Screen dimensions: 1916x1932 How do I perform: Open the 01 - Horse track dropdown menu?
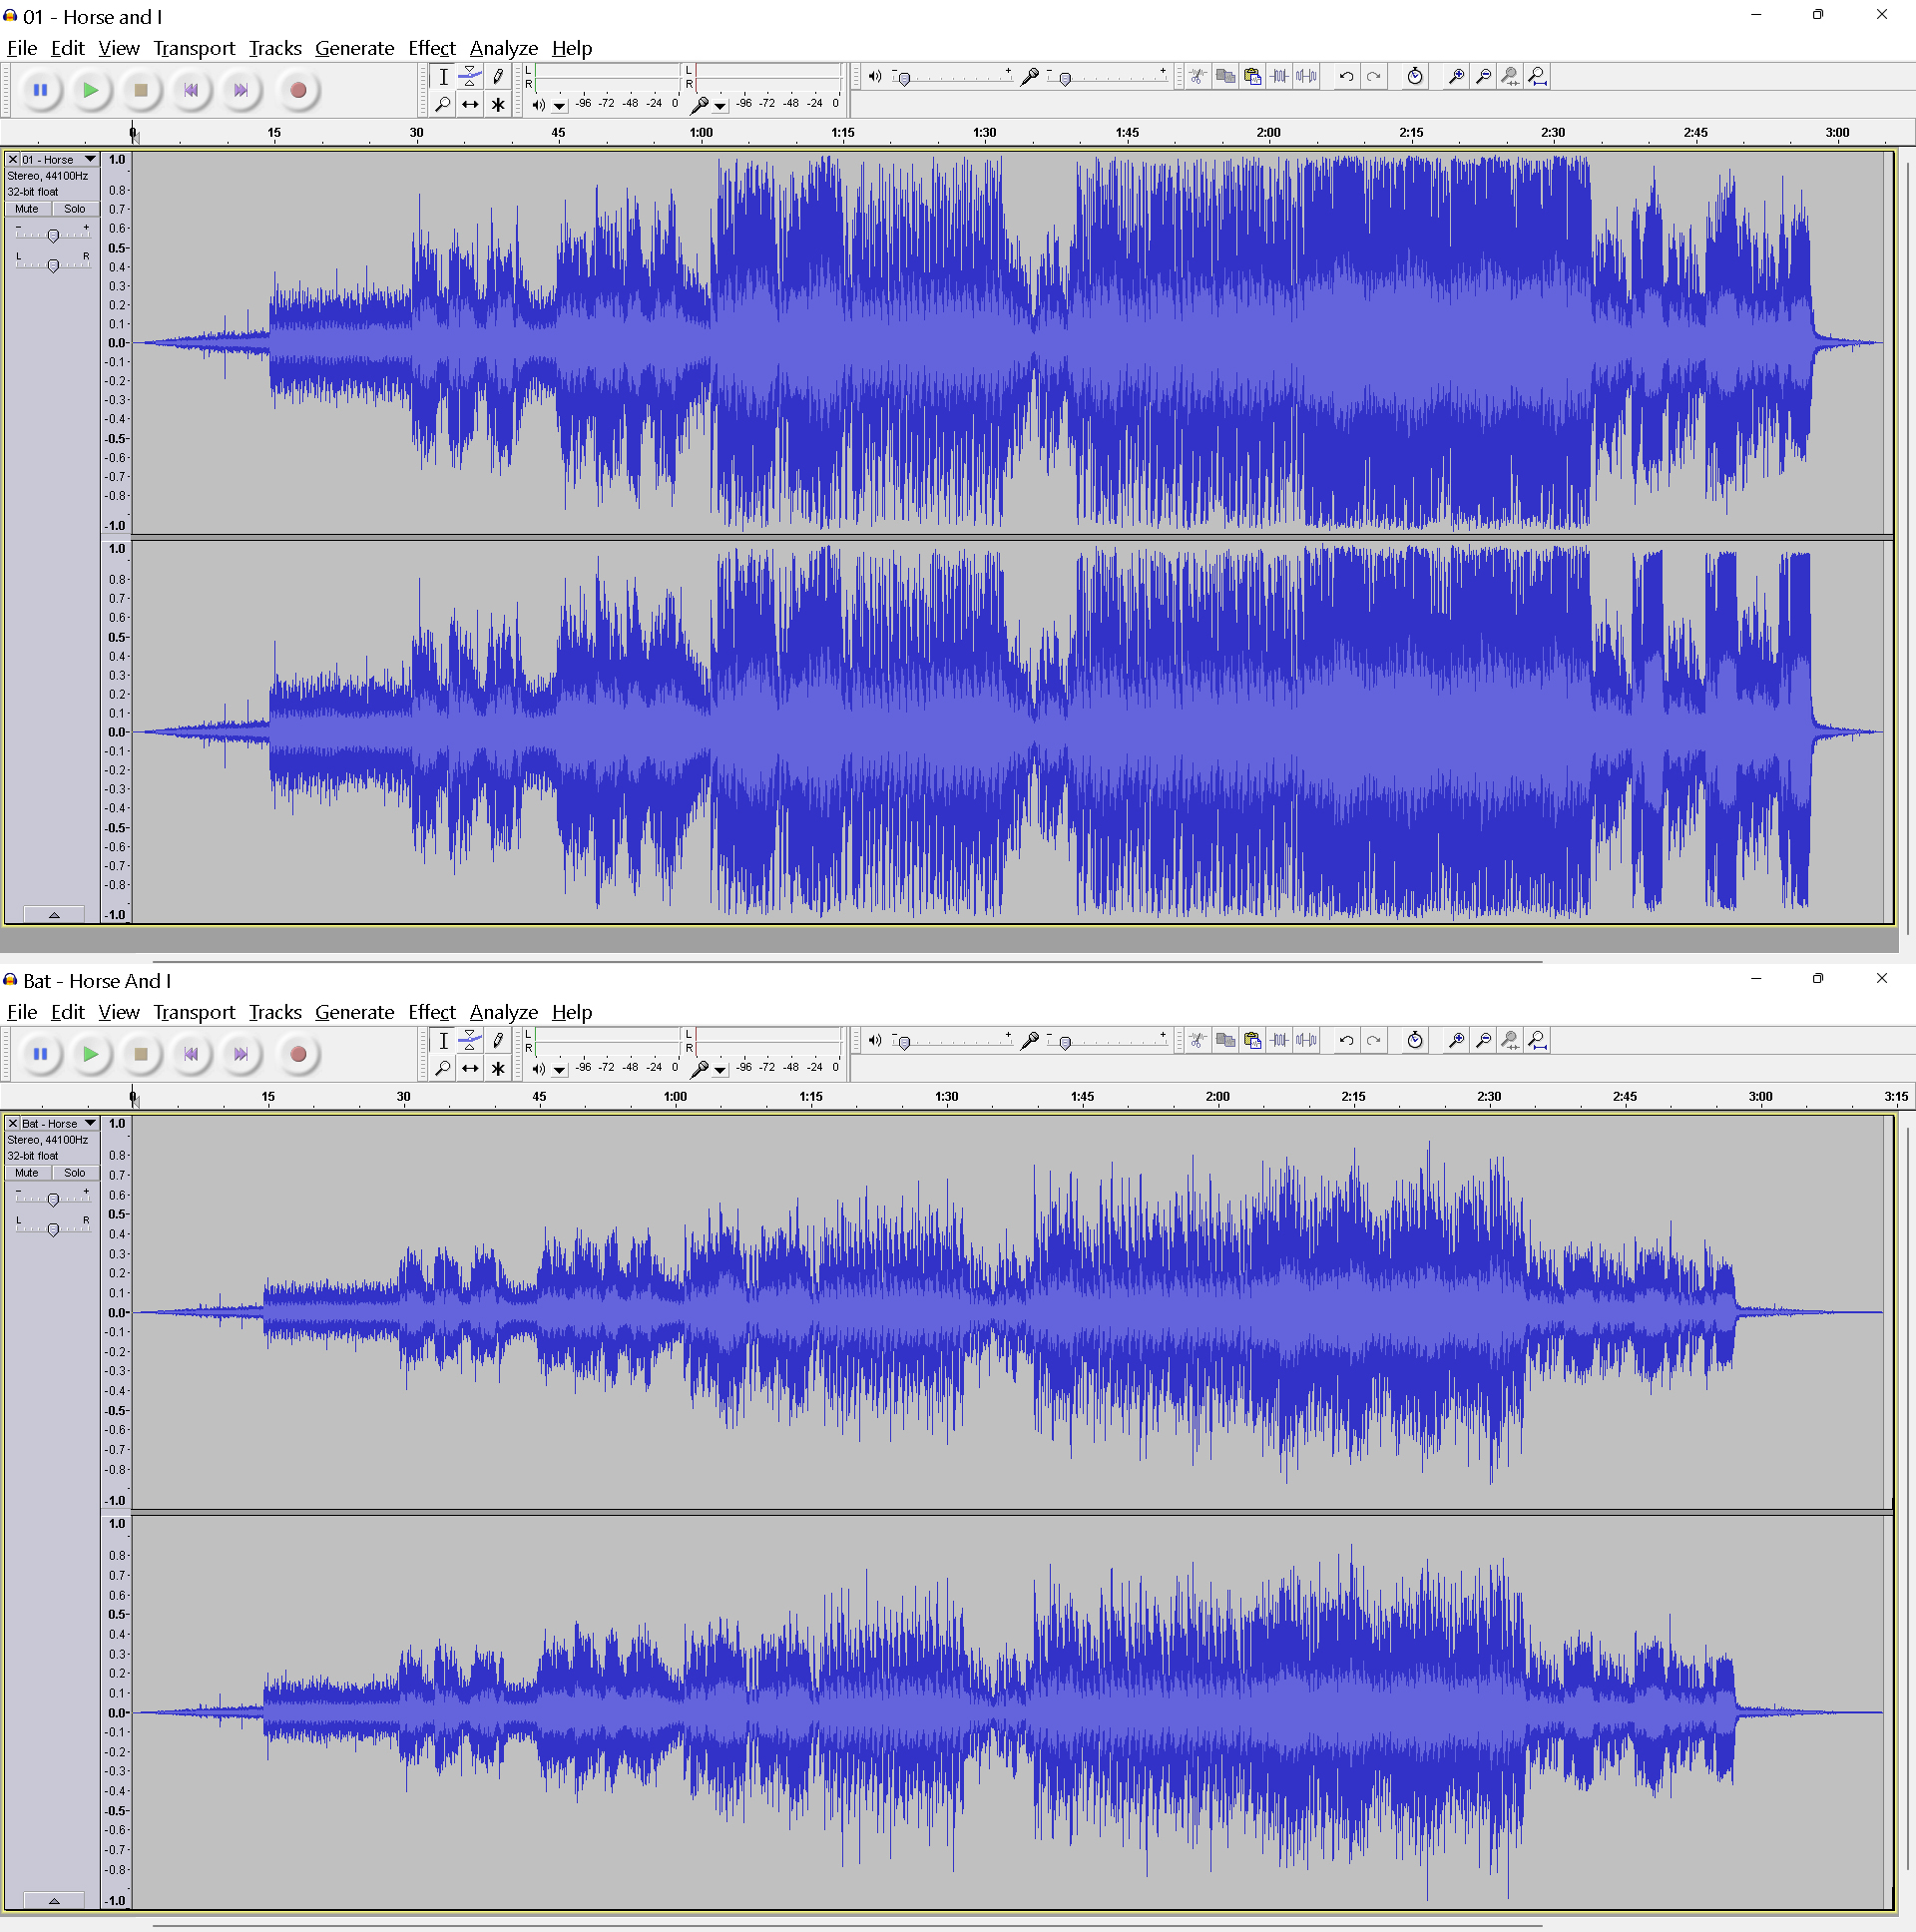[90, 159]
